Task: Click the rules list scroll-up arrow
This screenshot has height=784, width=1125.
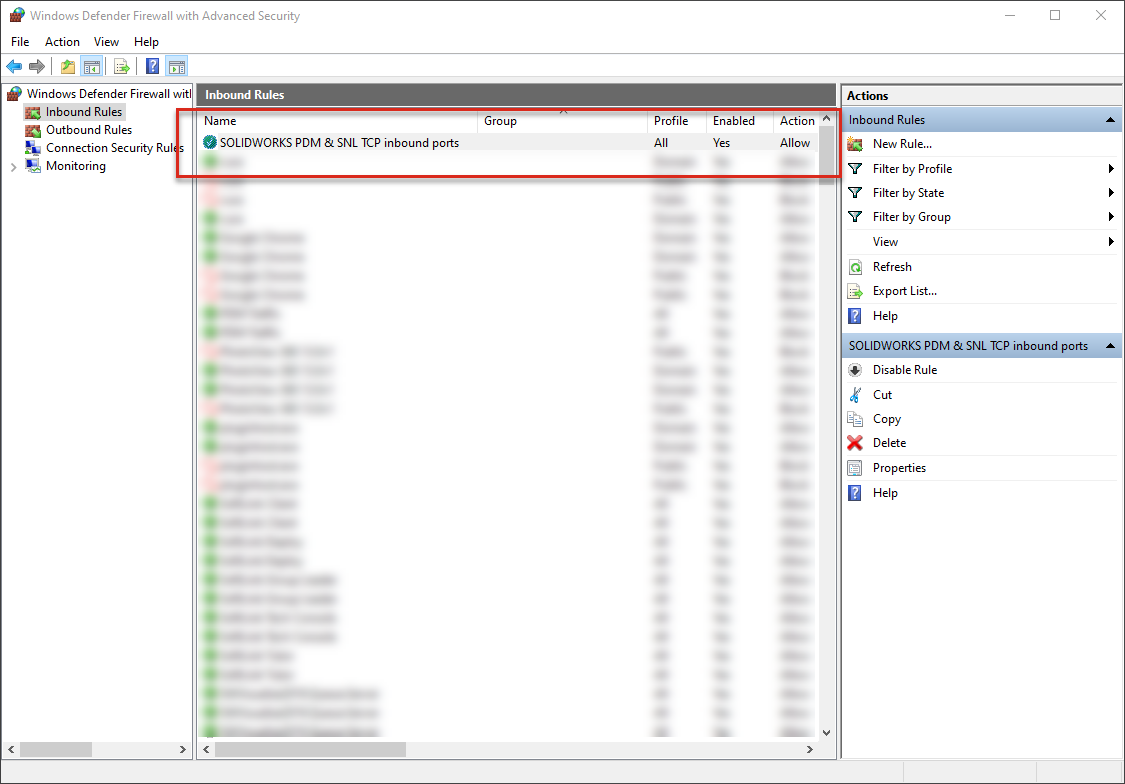Action: click(827, 119)
